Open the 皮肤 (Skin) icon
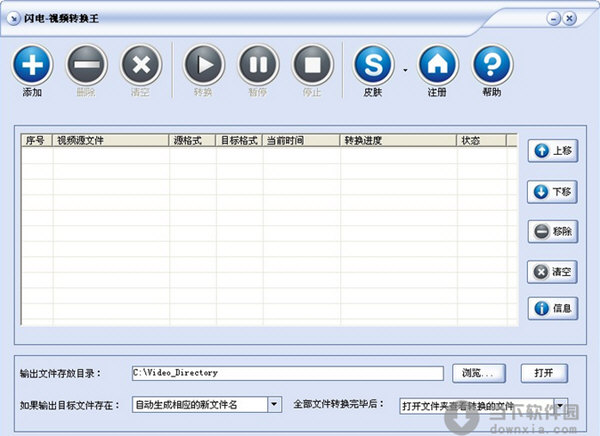 tap(374, 65)
